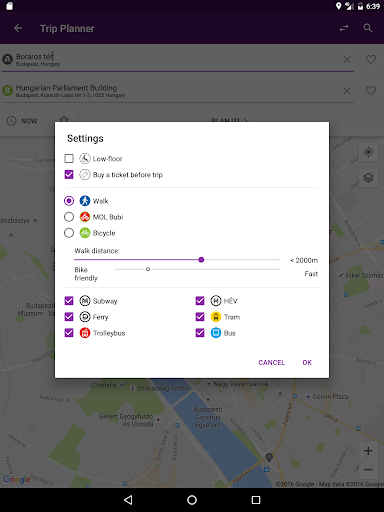
Task: Click the yellow Tram icon
Action: (x=216, y=317)
